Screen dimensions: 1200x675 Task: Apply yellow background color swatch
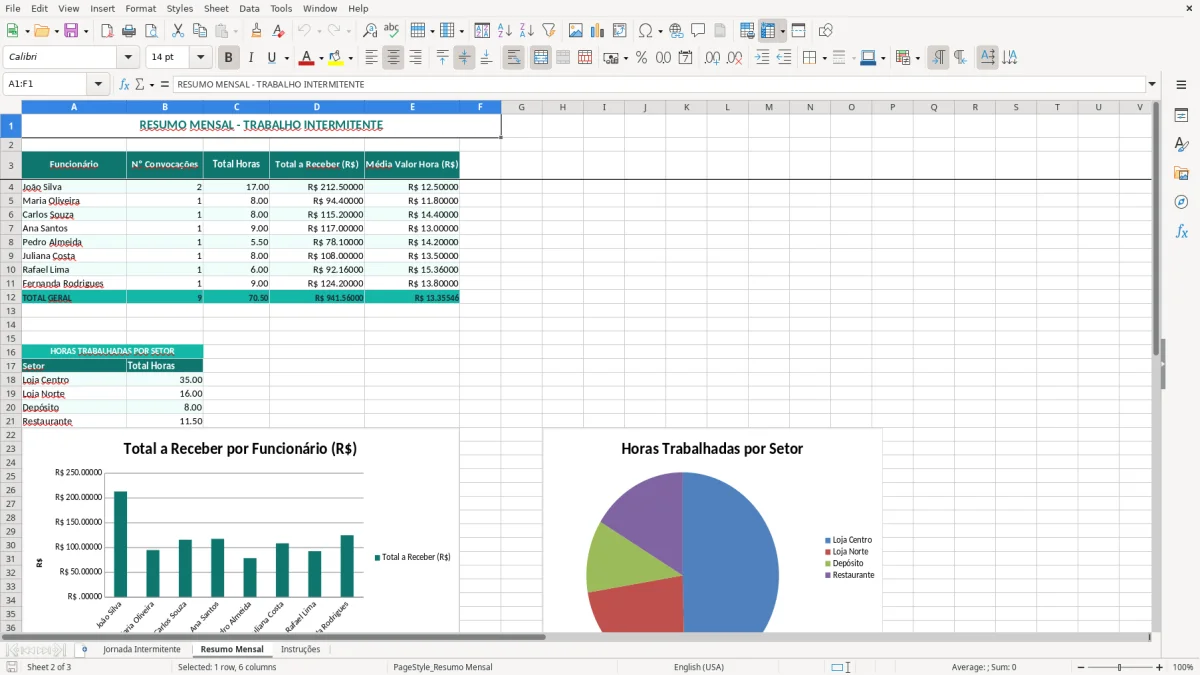tap(336, 58)
